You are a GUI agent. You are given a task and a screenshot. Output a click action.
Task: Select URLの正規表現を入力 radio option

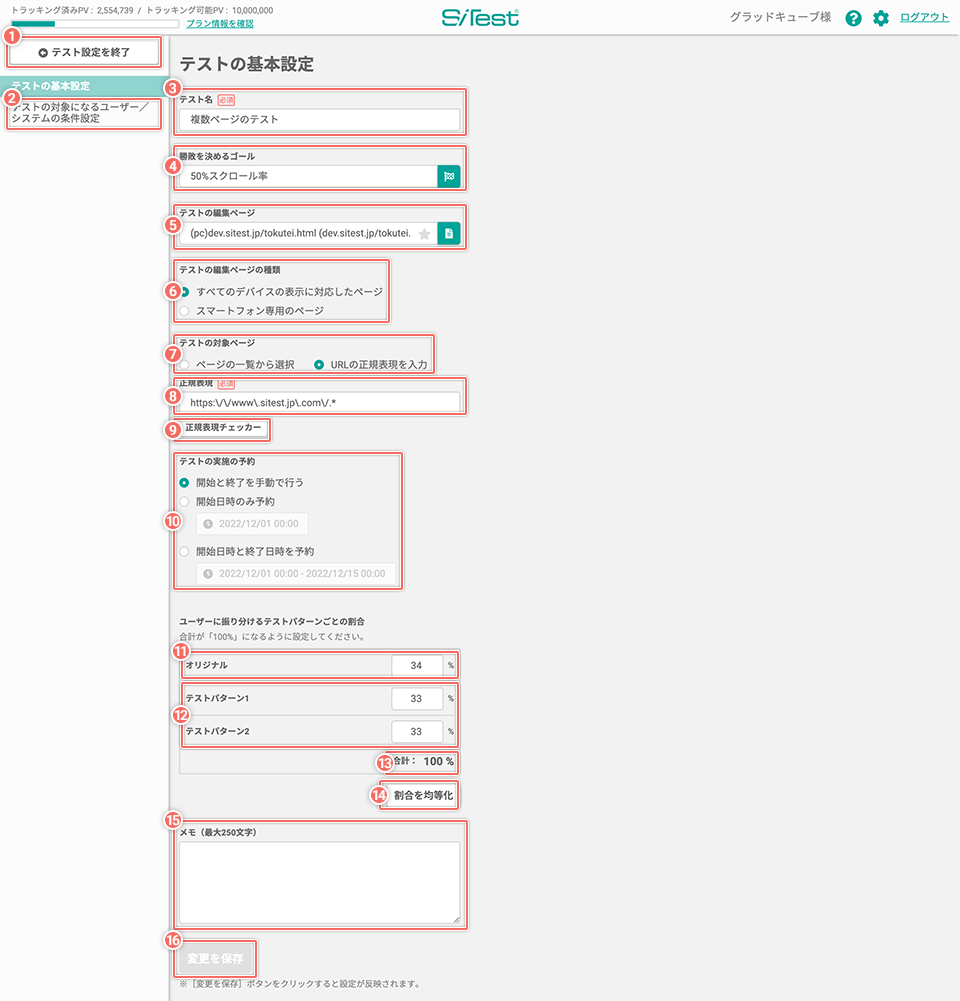319,365
